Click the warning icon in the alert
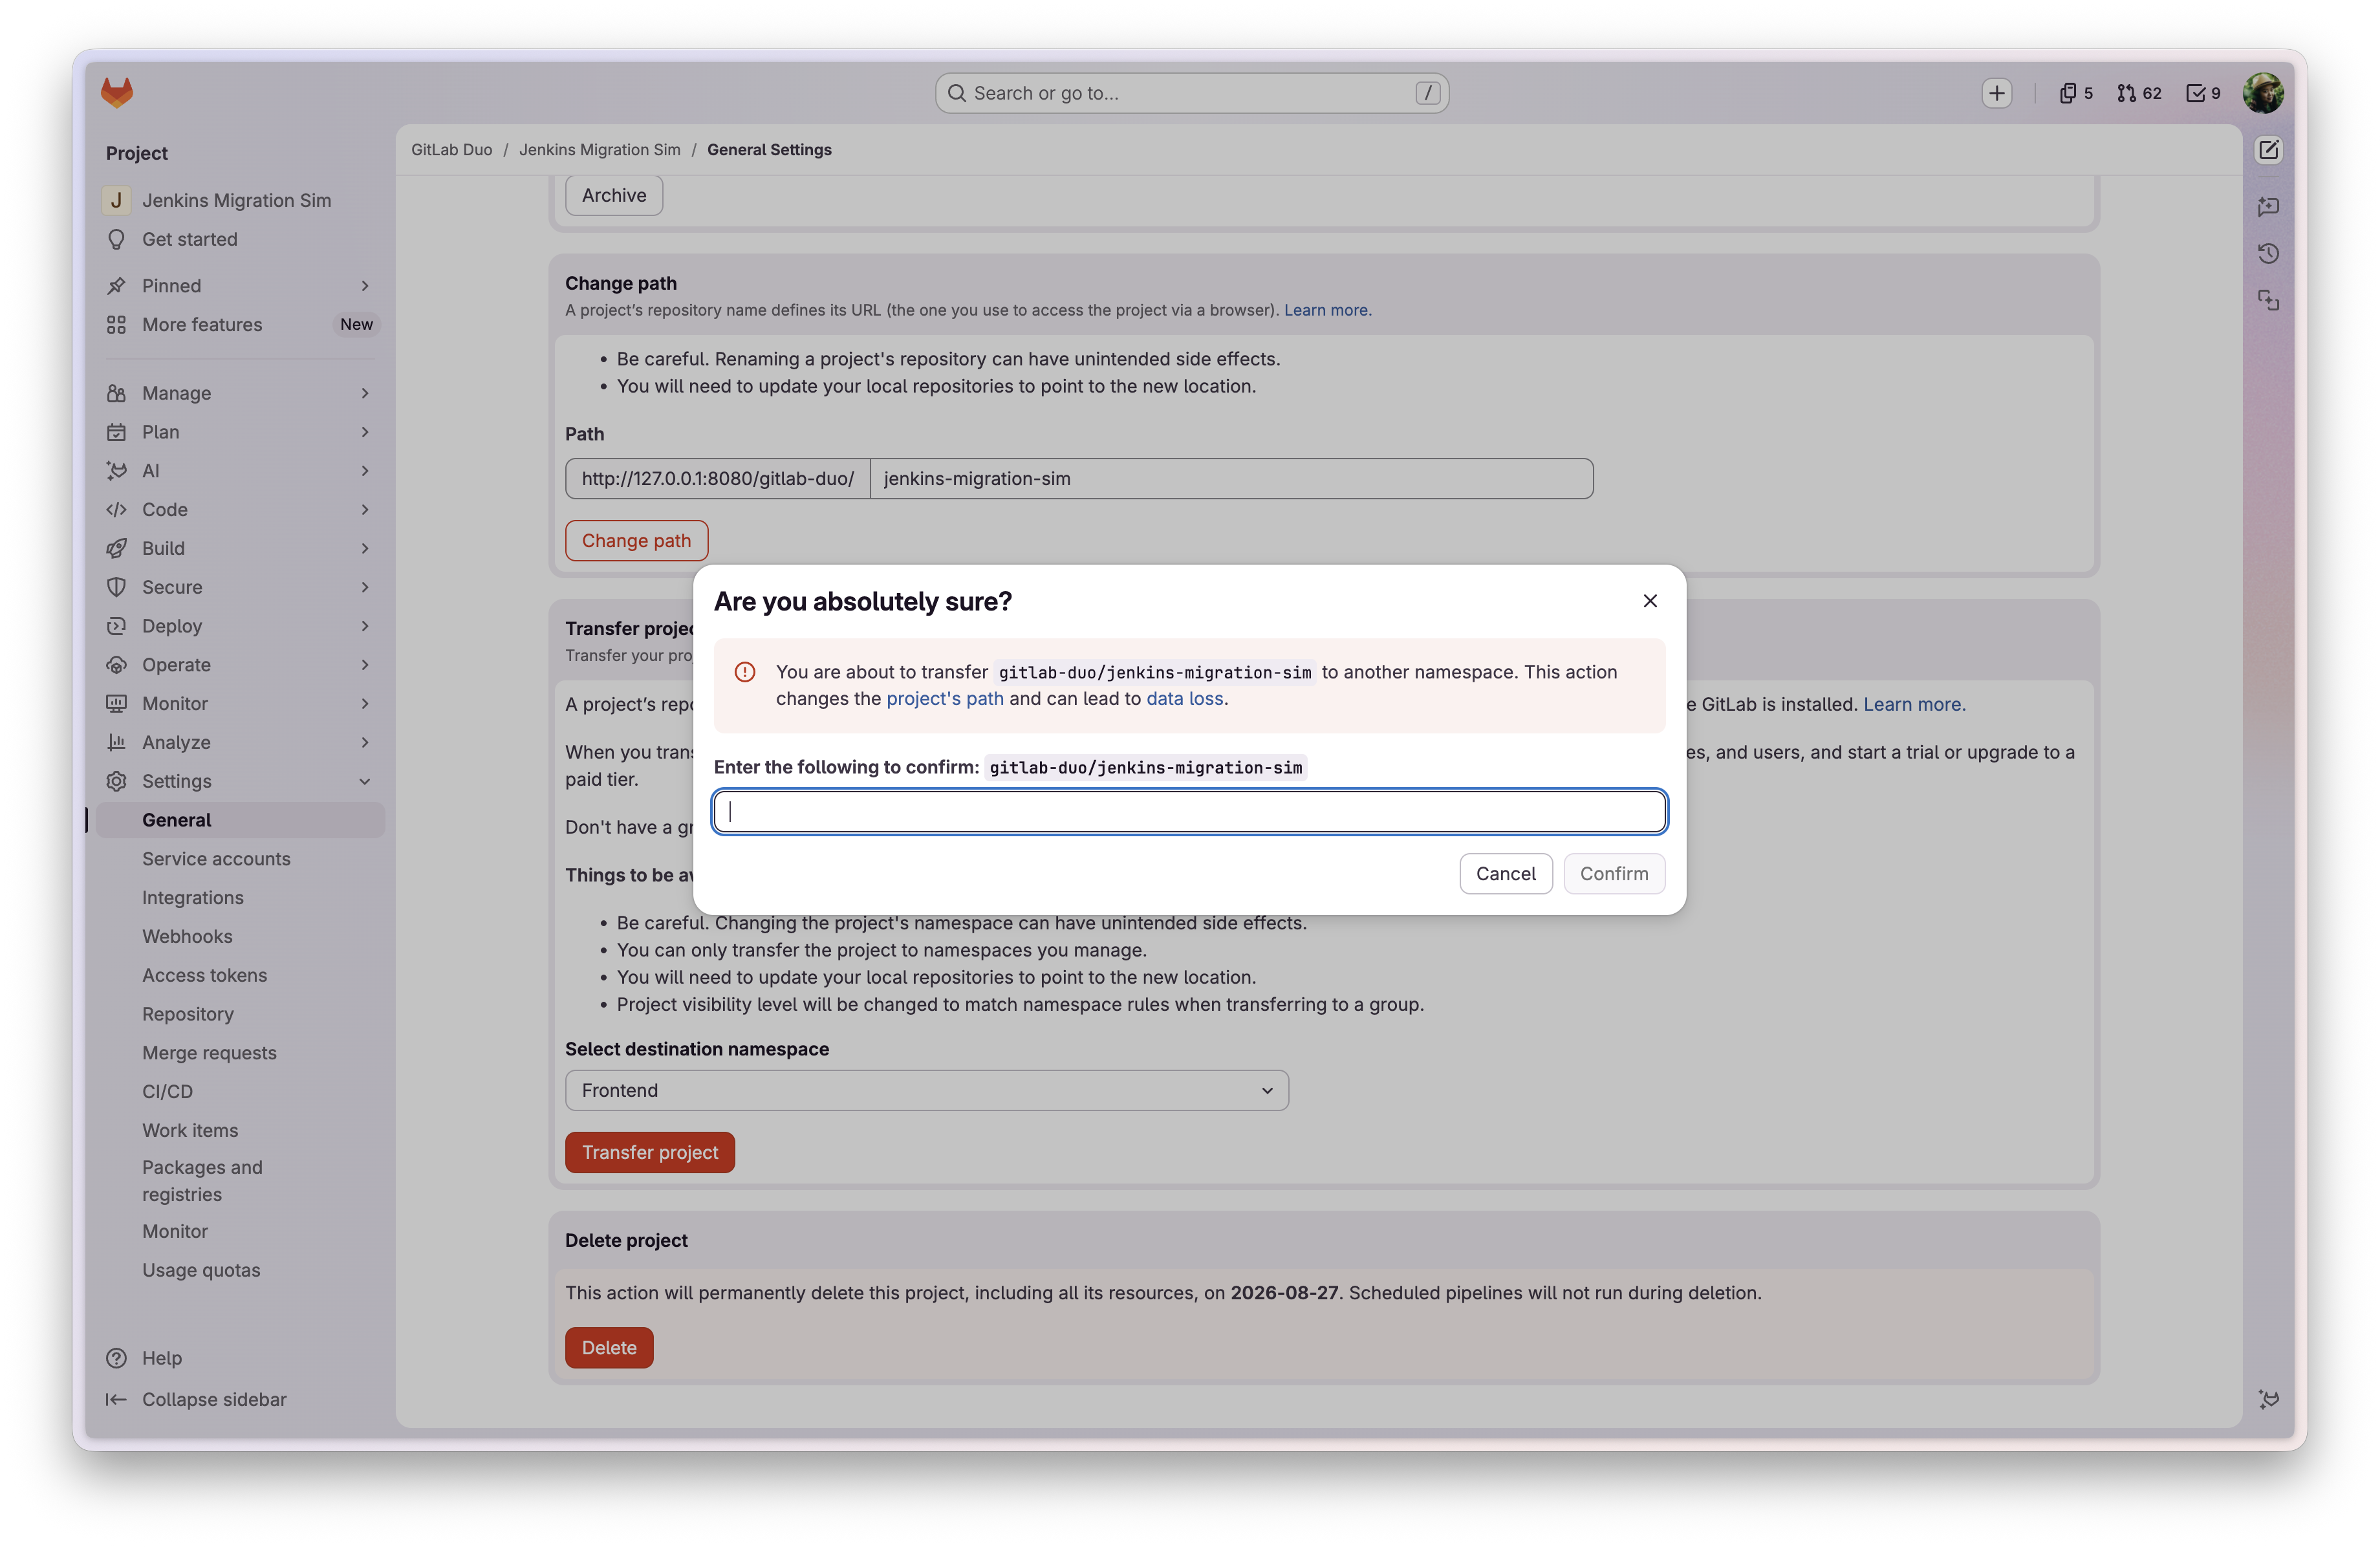 (744, 672)
